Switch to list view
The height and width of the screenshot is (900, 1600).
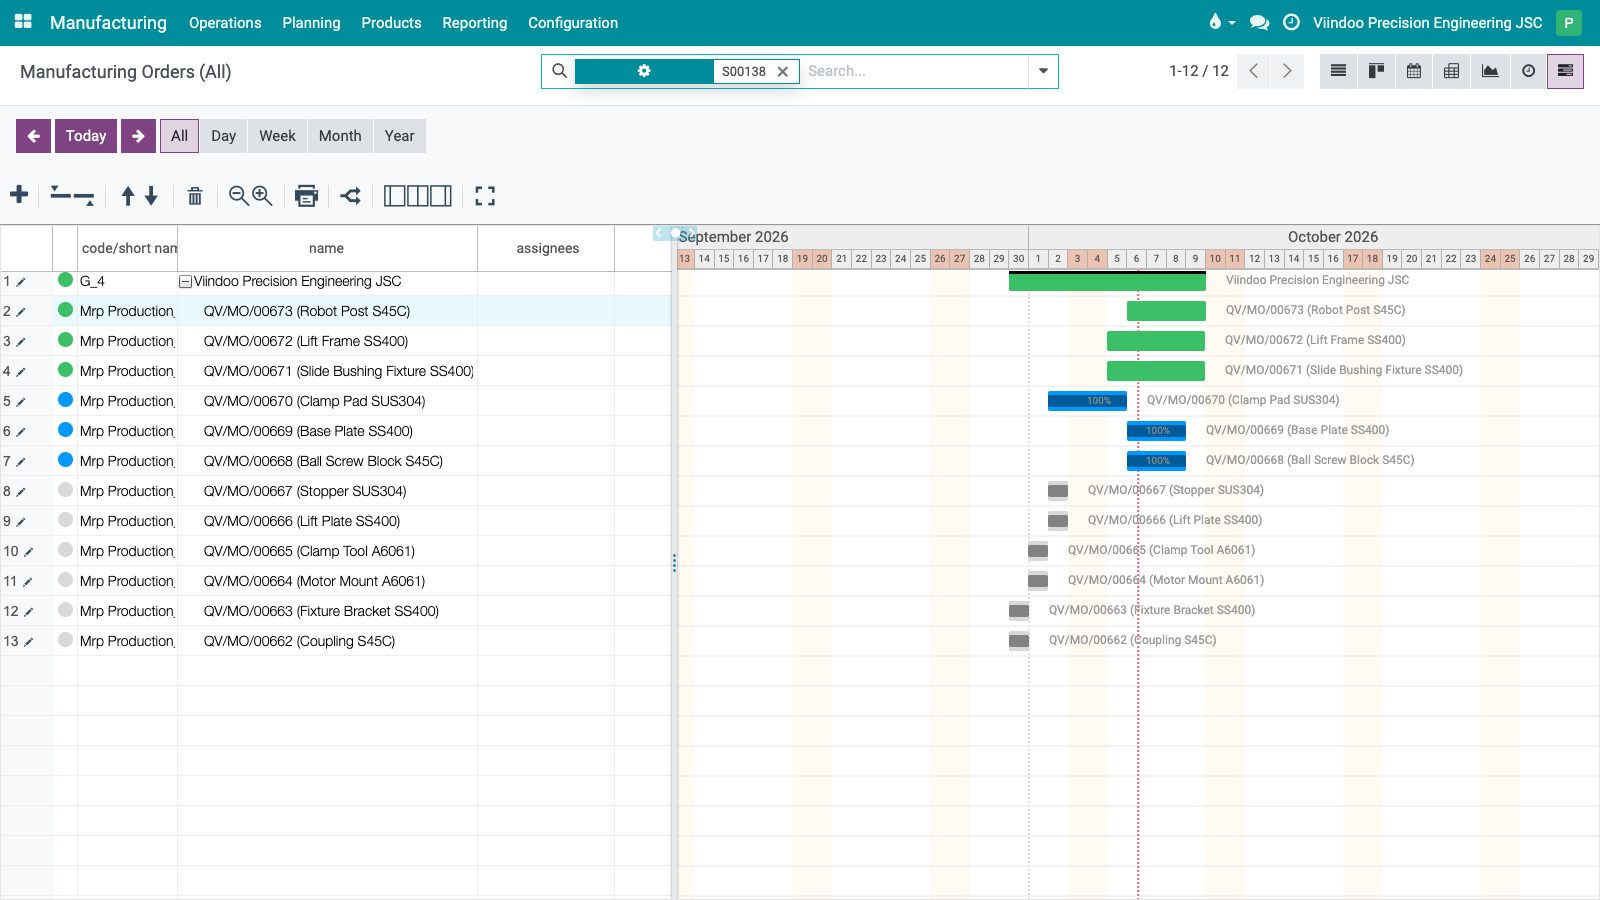point(1338,71)
